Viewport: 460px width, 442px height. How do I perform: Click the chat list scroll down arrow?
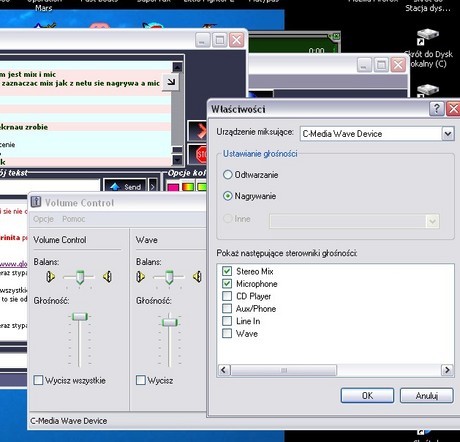(177, 160)
